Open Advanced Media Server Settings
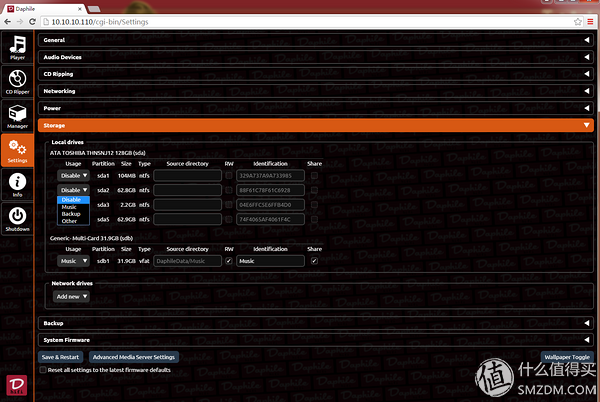Image resolution: width=600 pixels, height=402 pixels. 134,357
